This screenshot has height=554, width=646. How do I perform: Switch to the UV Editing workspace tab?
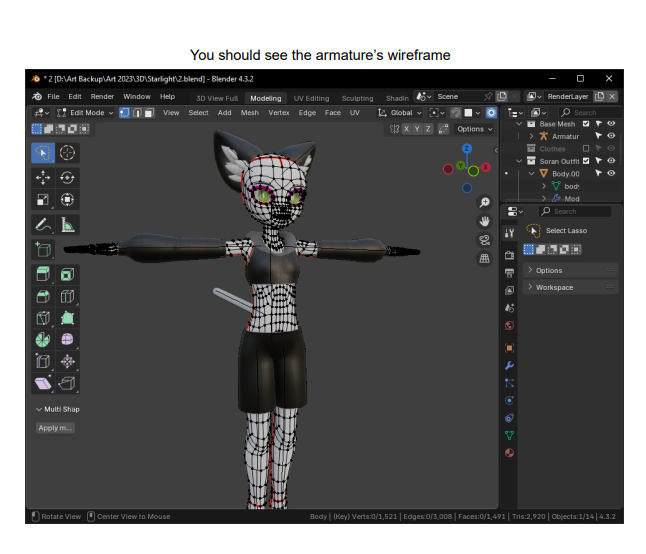[x=310, y=98]
